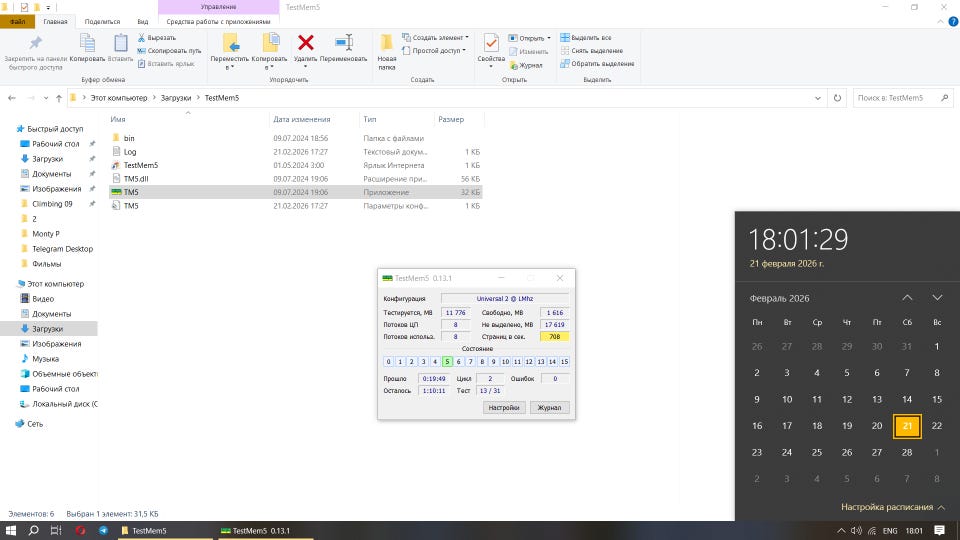The width and height of the screenshot is (960, 540).
Task: Rename file with Переименовать icon
Action: [x=343, y=48]
